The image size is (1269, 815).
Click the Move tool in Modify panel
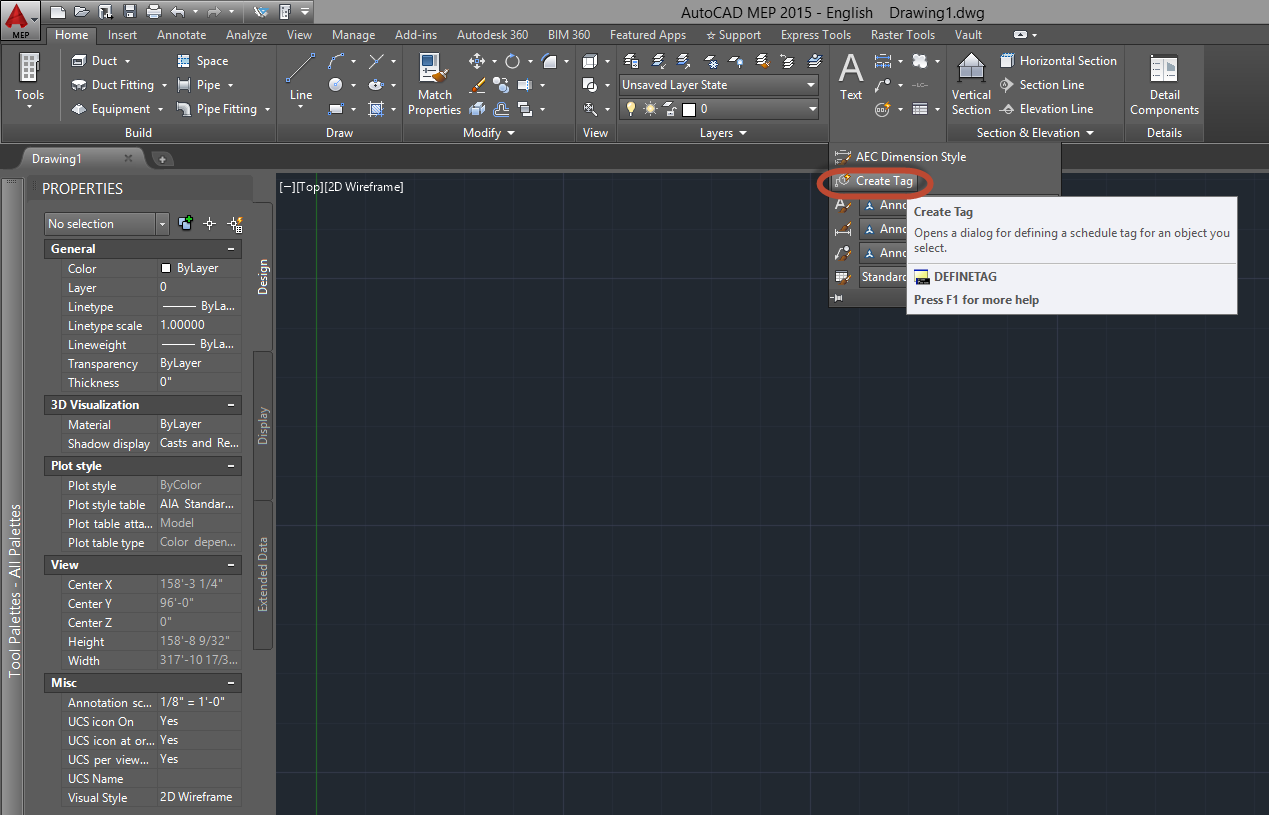click(x=479, y=60)
